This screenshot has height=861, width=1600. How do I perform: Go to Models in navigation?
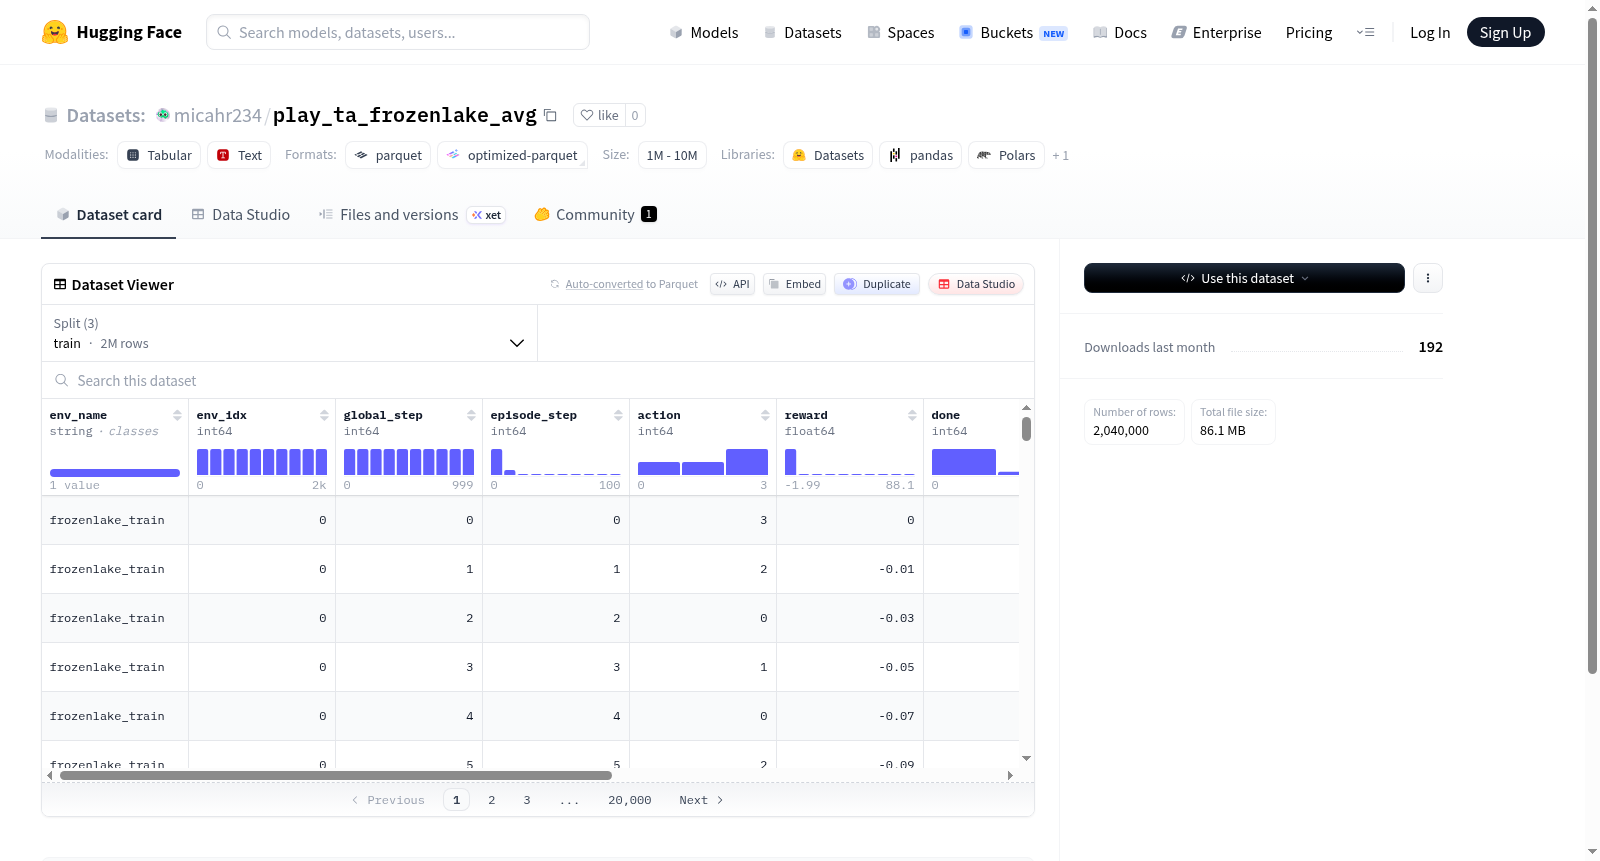pos(704,33)
